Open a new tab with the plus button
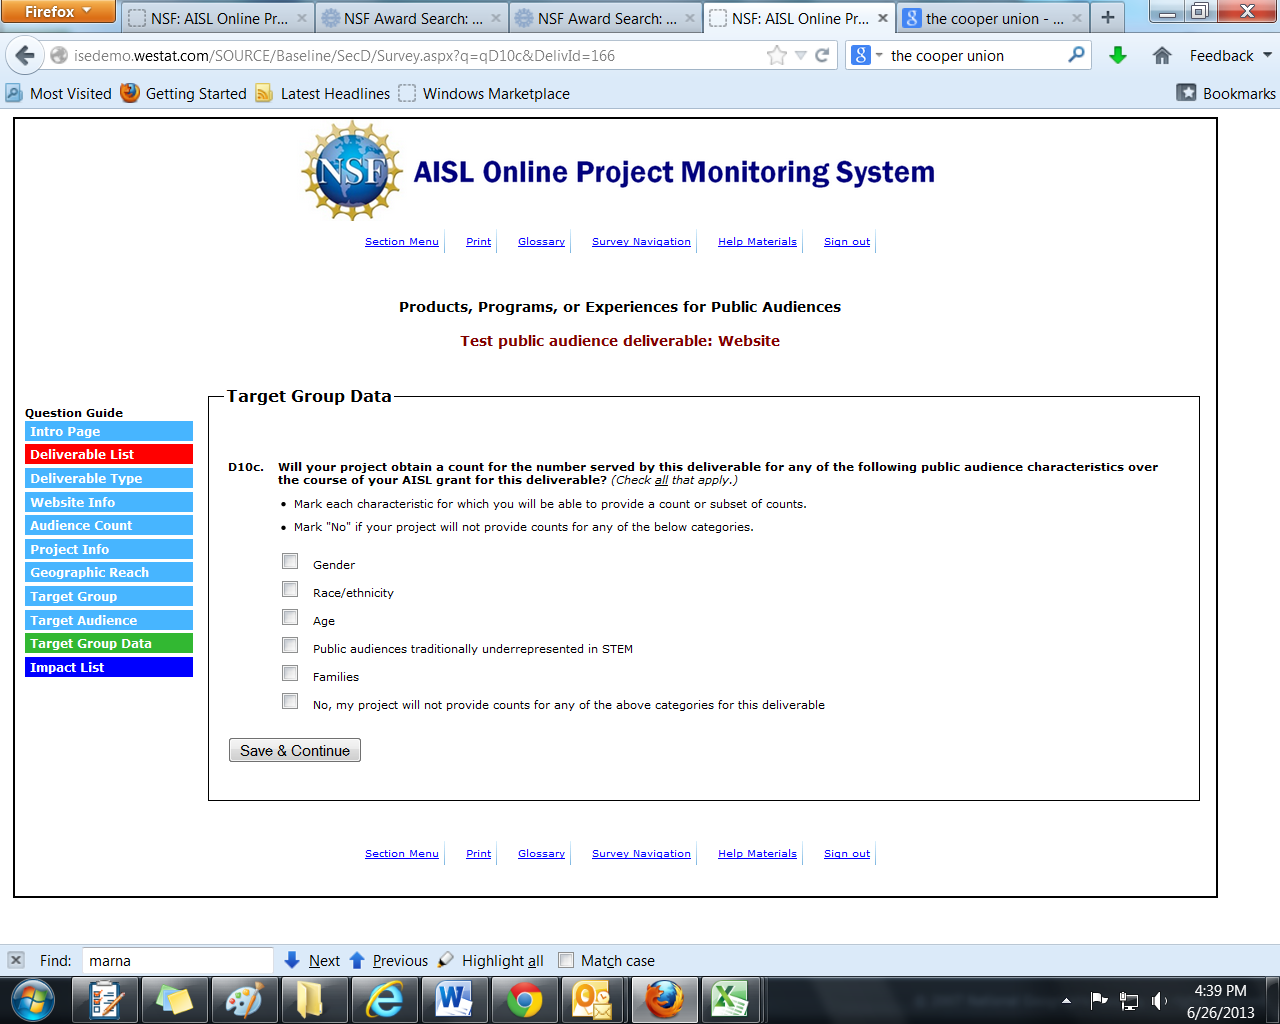1280x1024 pixels. pyautogui.click(x=1108, y=18)
